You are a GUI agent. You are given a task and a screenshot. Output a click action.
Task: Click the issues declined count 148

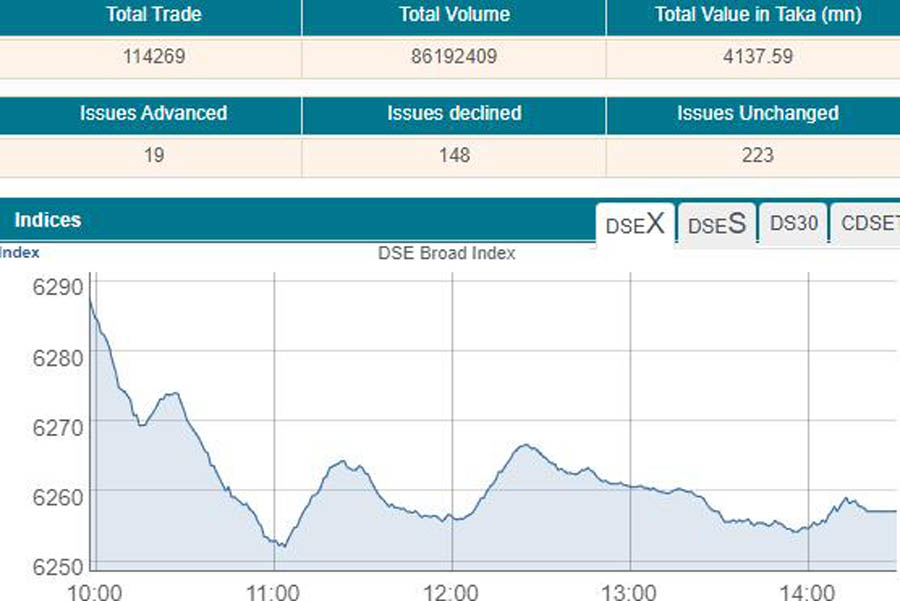[454, 155]
